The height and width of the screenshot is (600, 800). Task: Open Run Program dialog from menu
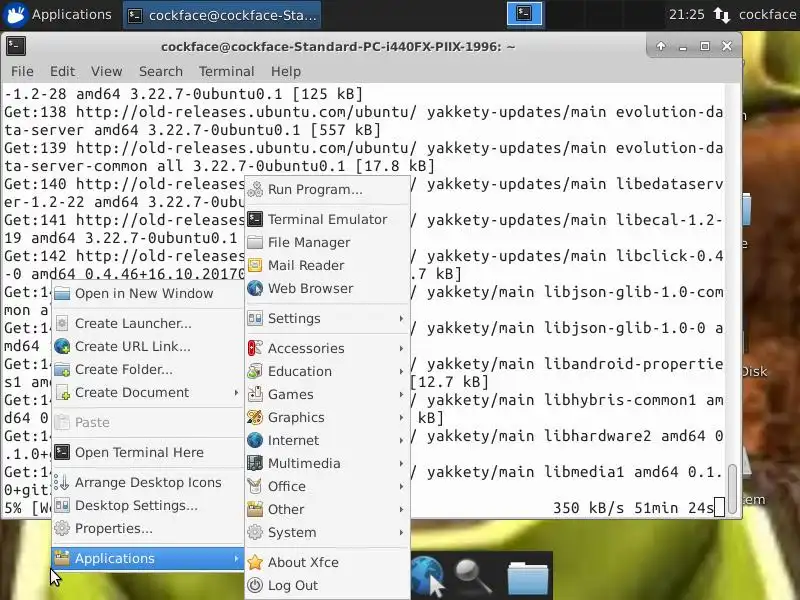coord(327,189)
